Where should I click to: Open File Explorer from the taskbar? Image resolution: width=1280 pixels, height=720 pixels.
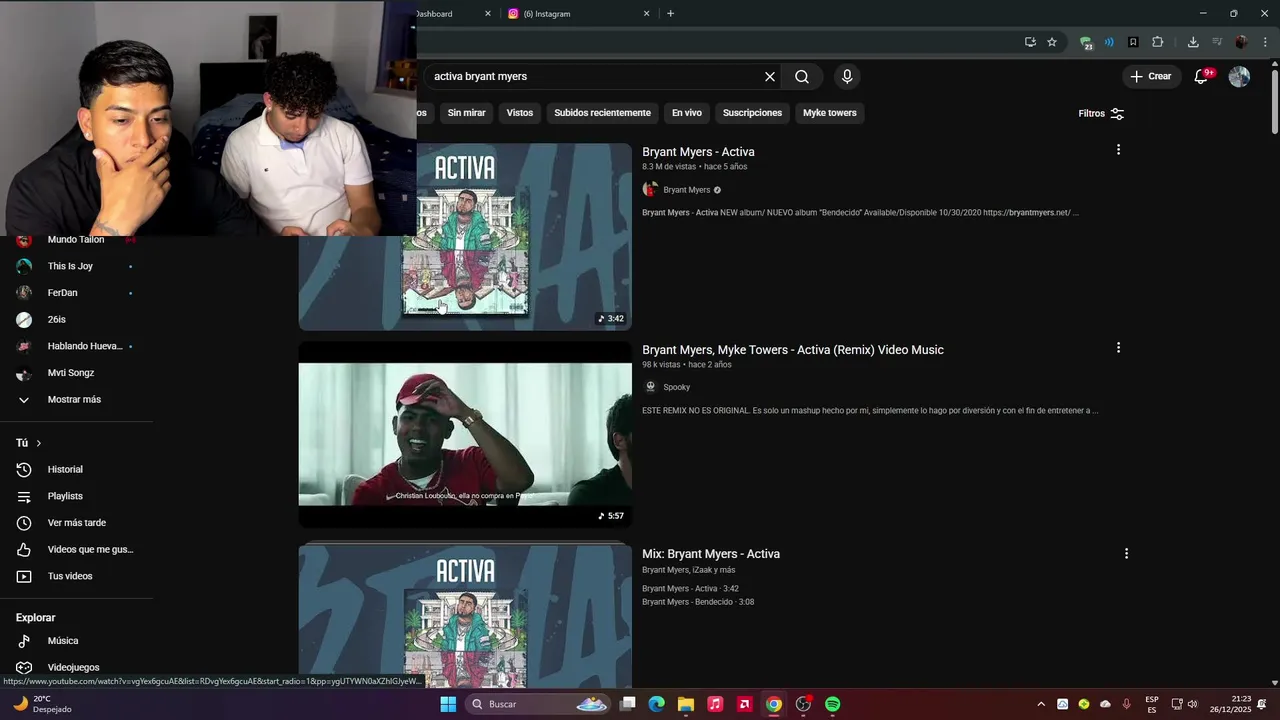click(686, 704)
